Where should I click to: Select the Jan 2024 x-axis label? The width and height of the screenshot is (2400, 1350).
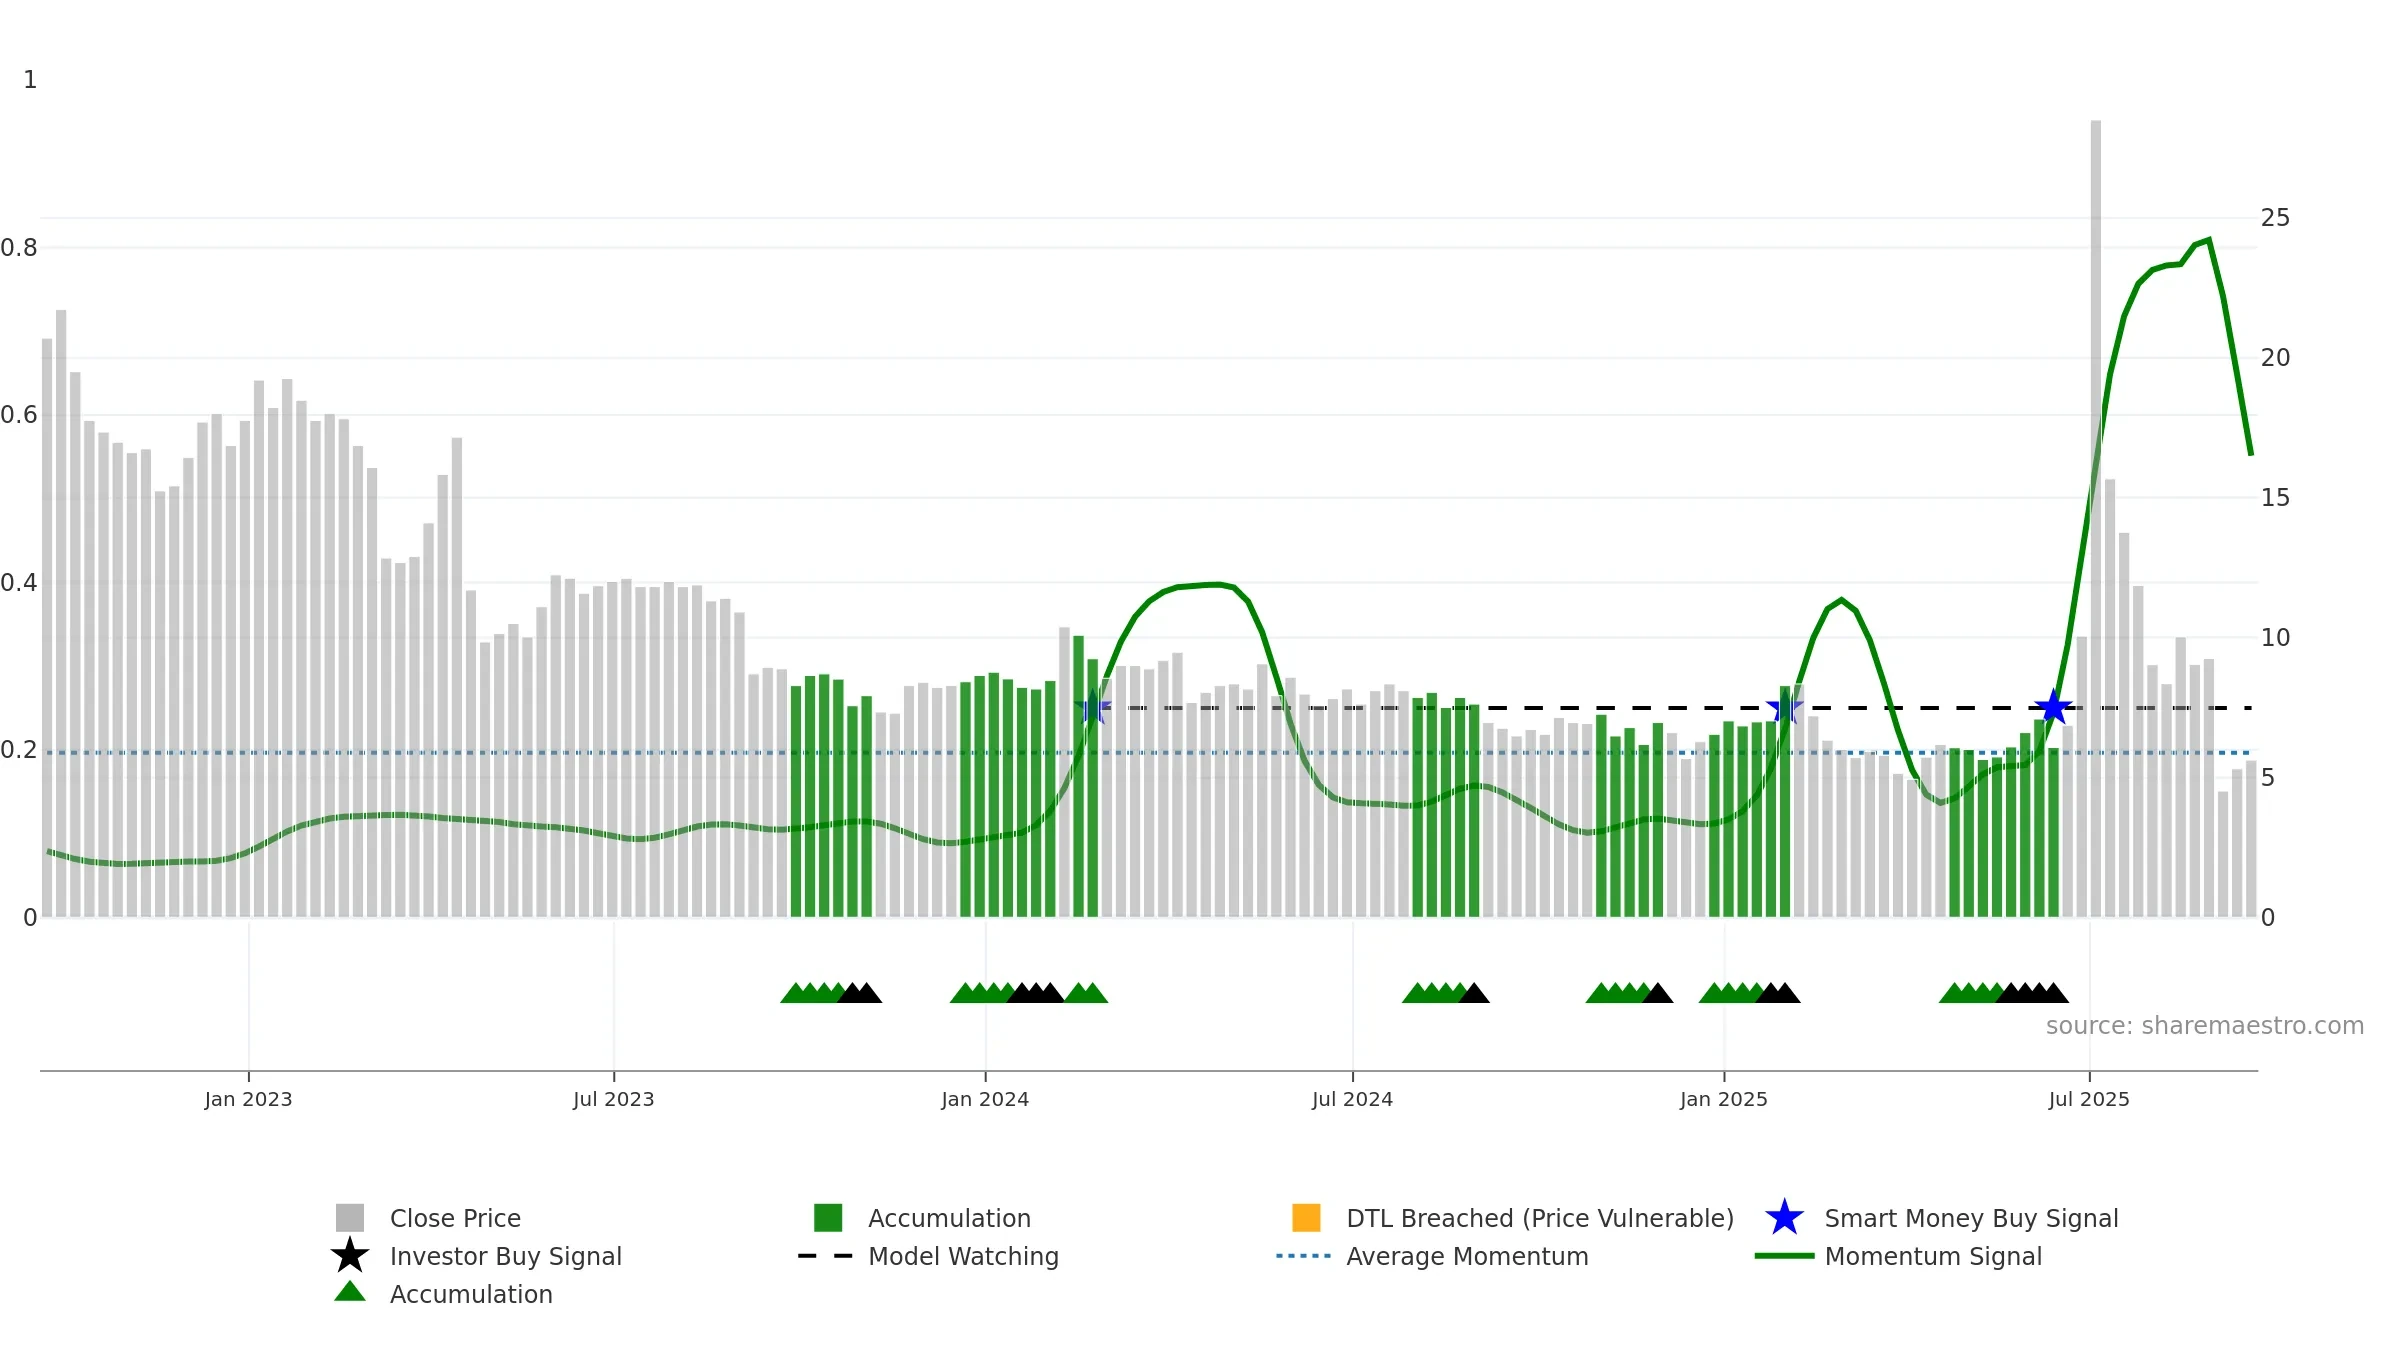985,1100
